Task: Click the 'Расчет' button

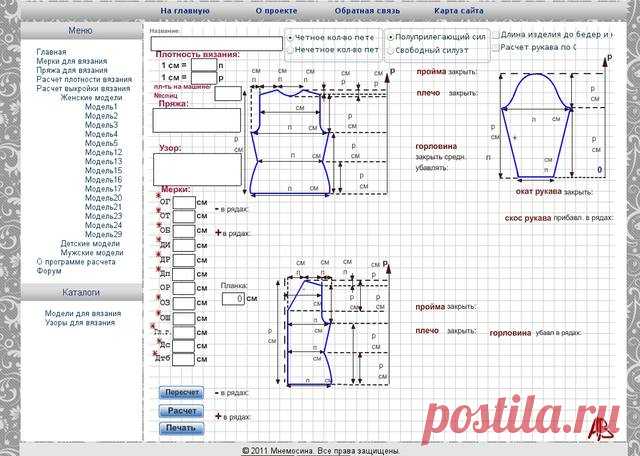Action: [x=181, y=411]
